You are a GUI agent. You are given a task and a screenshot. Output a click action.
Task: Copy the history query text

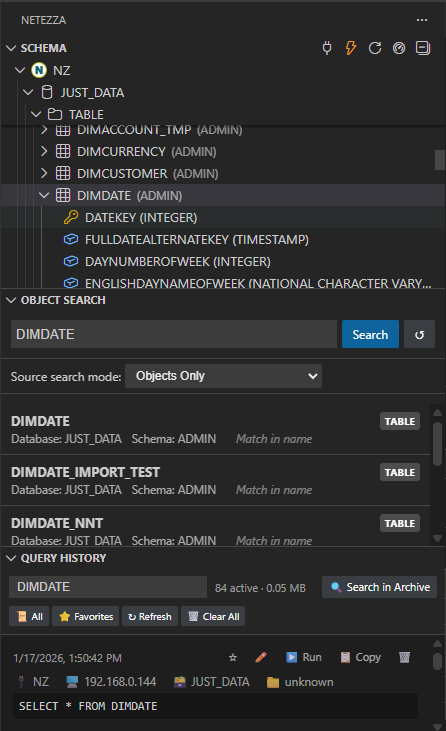361,657
